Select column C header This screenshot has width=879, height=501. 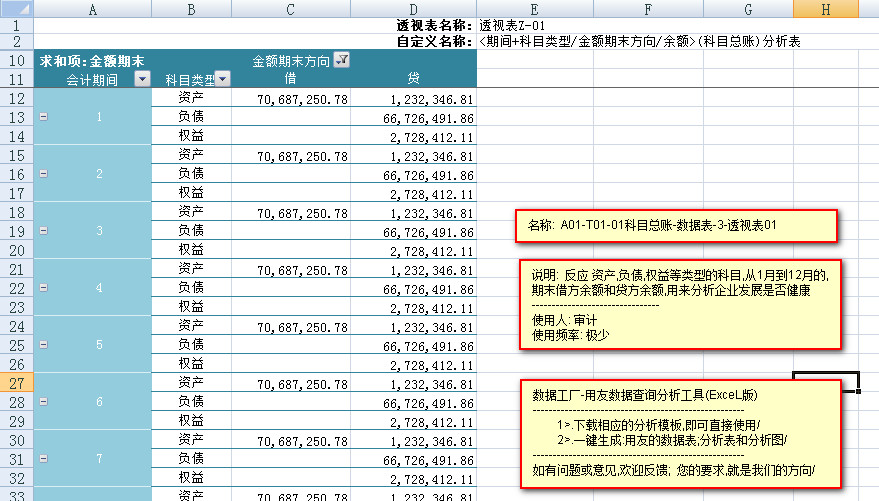tap(290, 8)
